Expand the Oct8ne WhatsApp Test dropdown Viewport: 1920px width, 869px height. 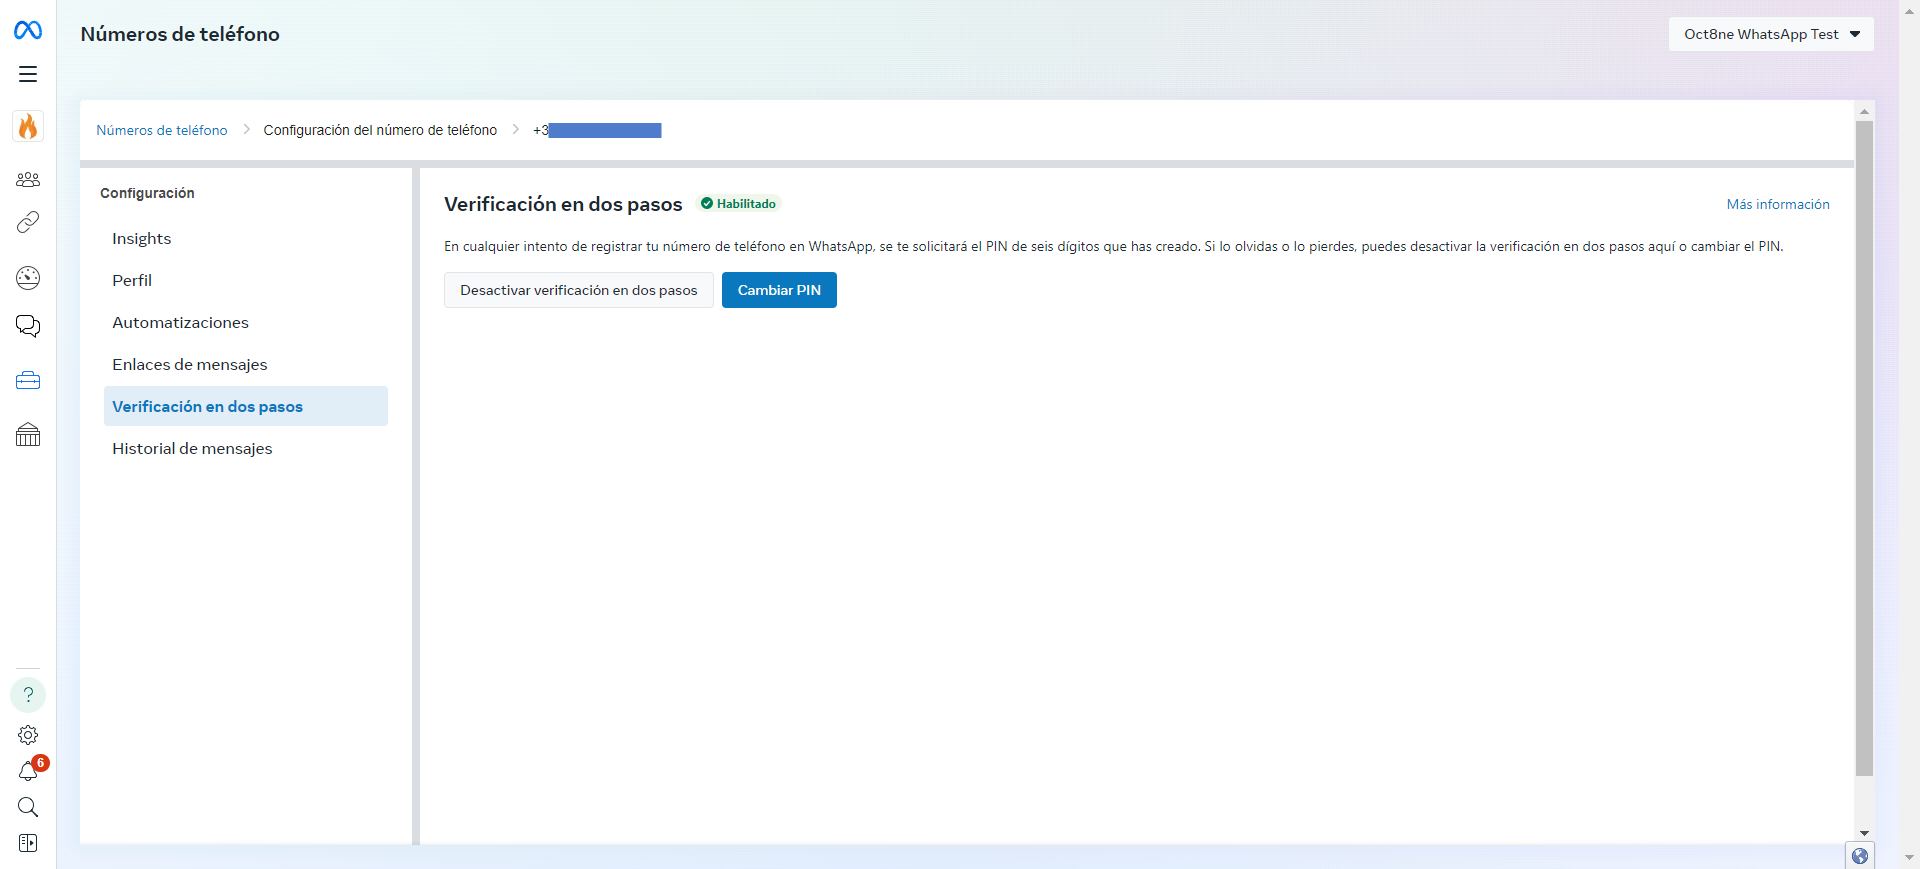point(1770,34)
